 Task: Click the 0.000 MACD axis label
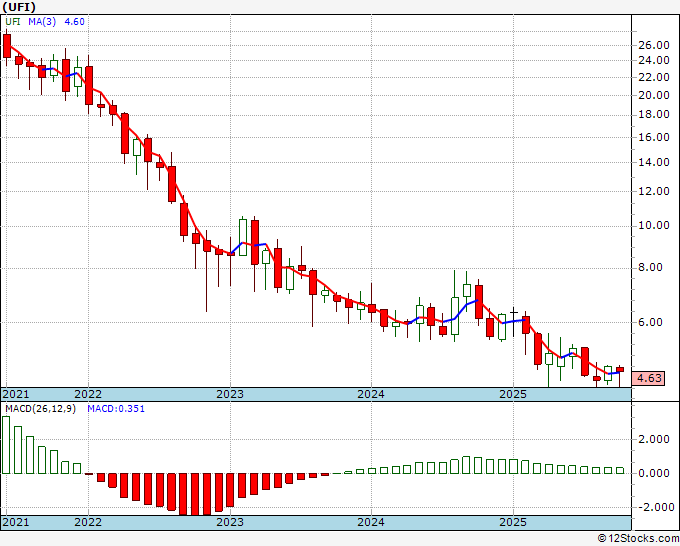click(x=654, y=473)
